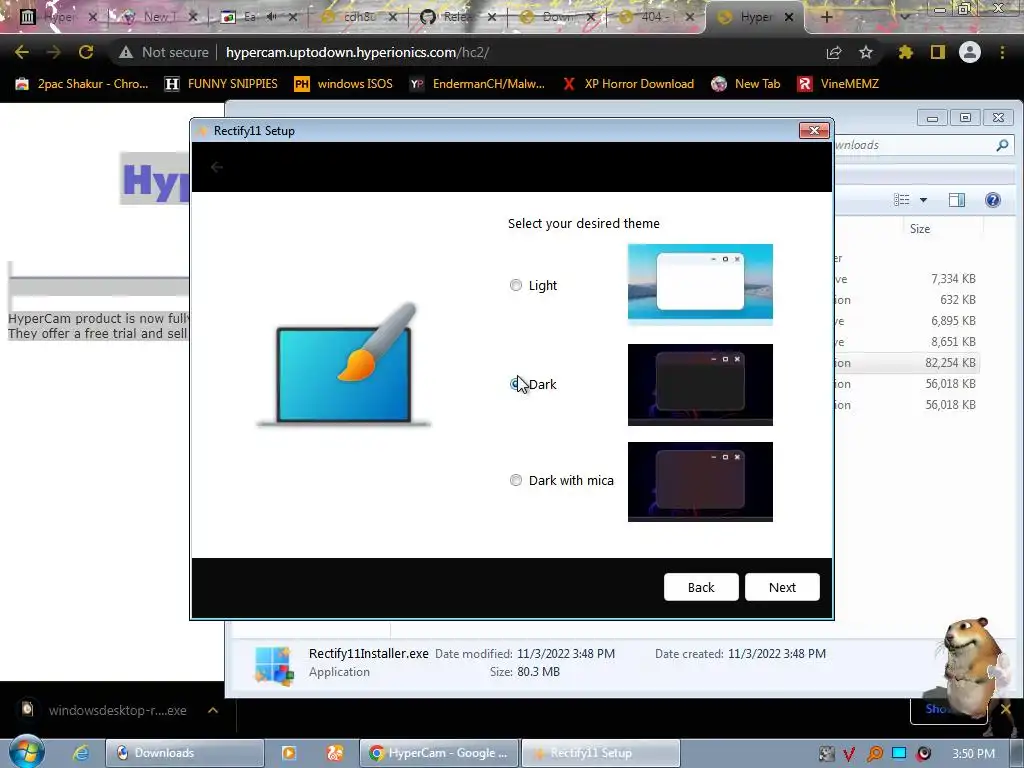The width and height of the screenshot is (1024, 768).
Task: Open VineMEMZ bookmark
Action: (x=838, y=84)
